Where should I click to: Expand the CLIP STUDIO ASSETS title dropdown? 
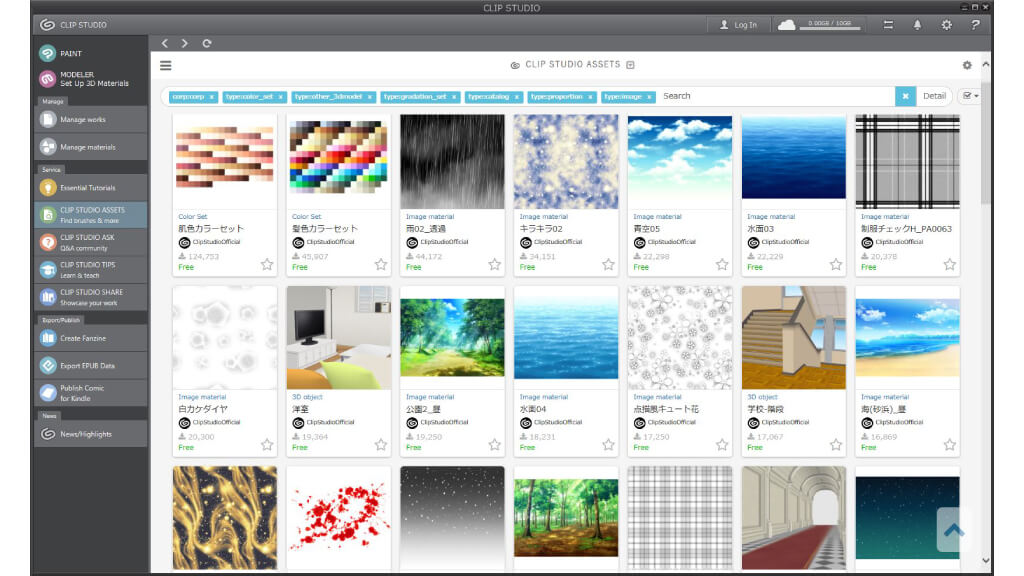click(x=630, y=65)
